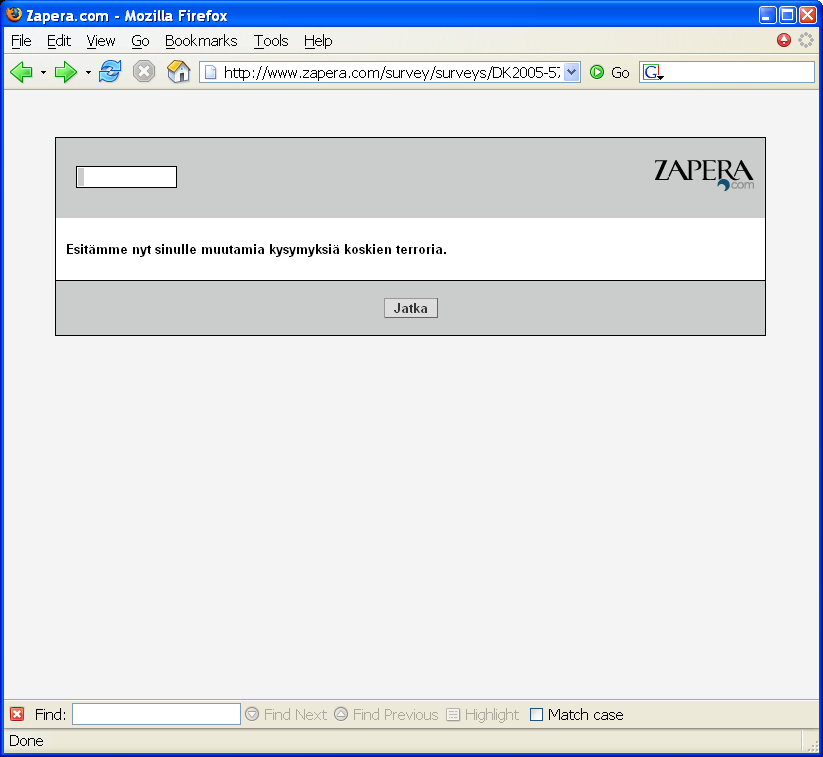The width and height of the screenshot is (823, 757).
Task: Open the Bookmarks menu
Action: (x=201, y=41)
